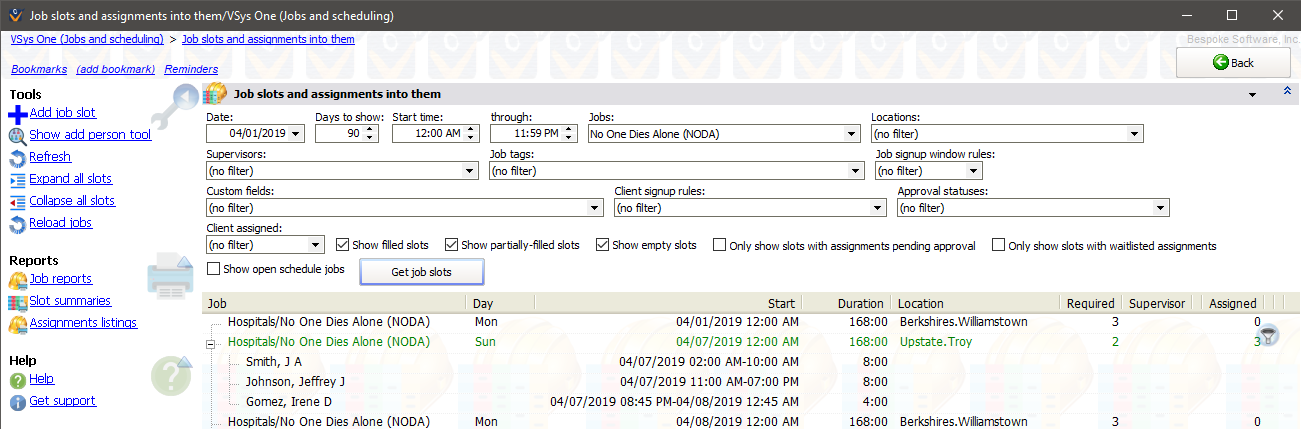This screenshot has width=1301, height=429.
Task: Click the Job reports icon
Action: coord(18,280)
